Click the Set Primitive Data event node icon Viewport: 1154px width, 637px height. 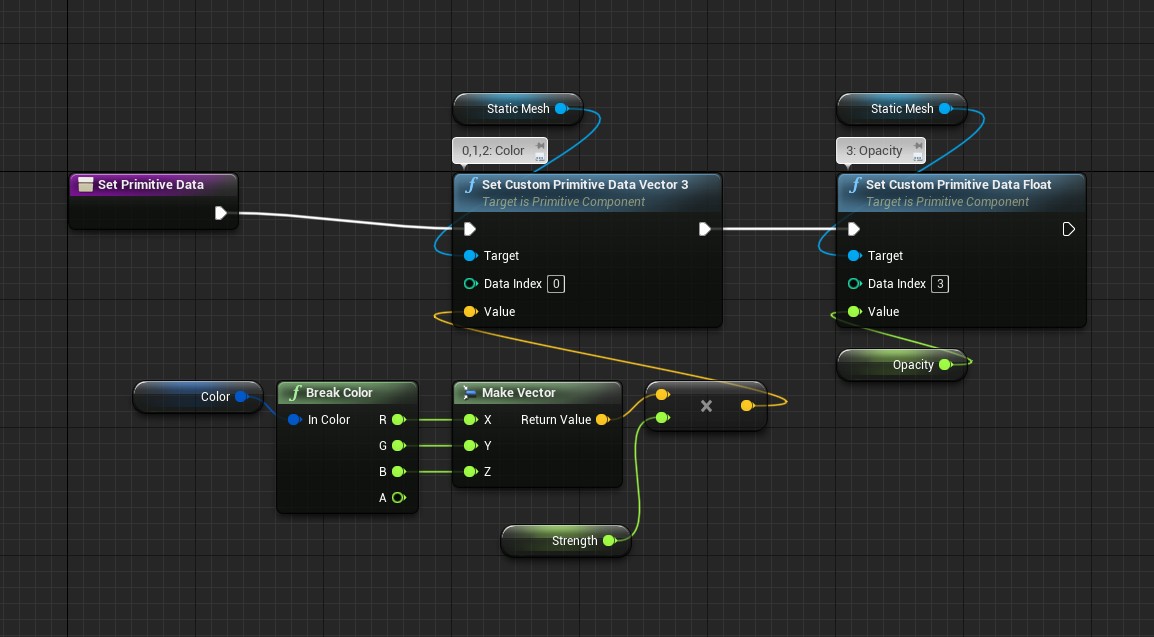[86, 185]
